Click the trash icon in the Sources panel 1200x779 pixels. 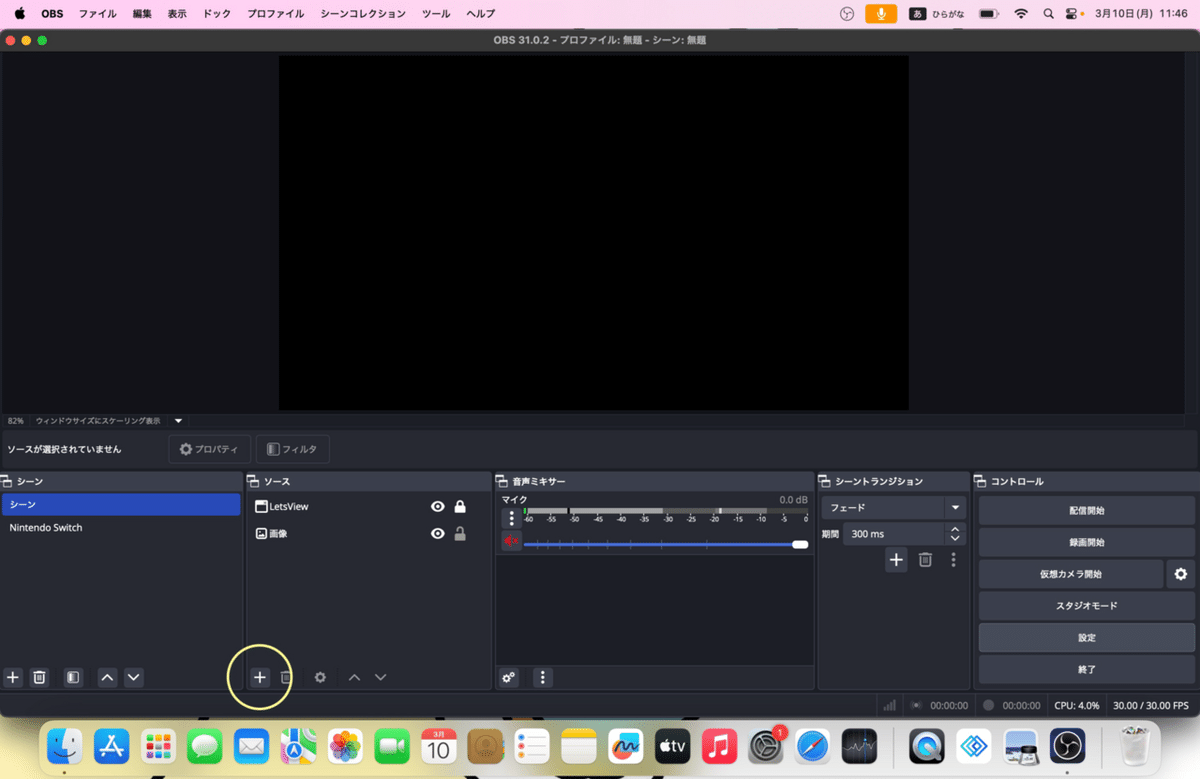tap(286, 677)
